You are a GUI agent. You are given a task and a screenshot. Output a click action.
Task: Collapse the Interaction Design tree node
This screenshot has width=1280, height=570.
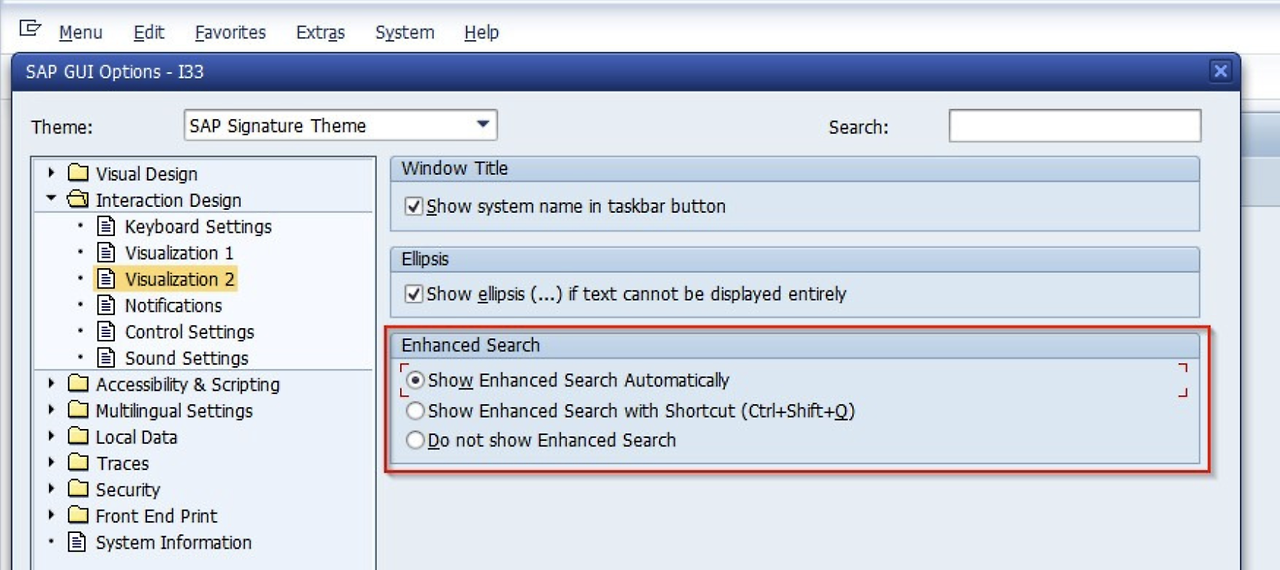pyautogui.click(x=52, y=199)
